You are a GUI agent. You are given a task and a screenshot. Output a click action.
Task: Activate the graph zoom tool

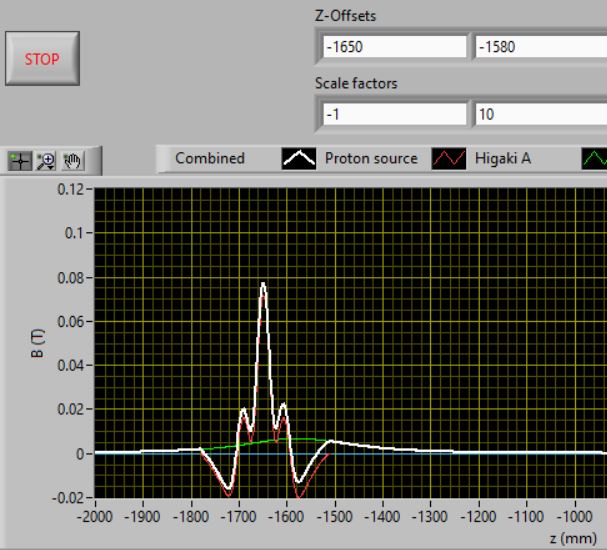click(43, 160)
